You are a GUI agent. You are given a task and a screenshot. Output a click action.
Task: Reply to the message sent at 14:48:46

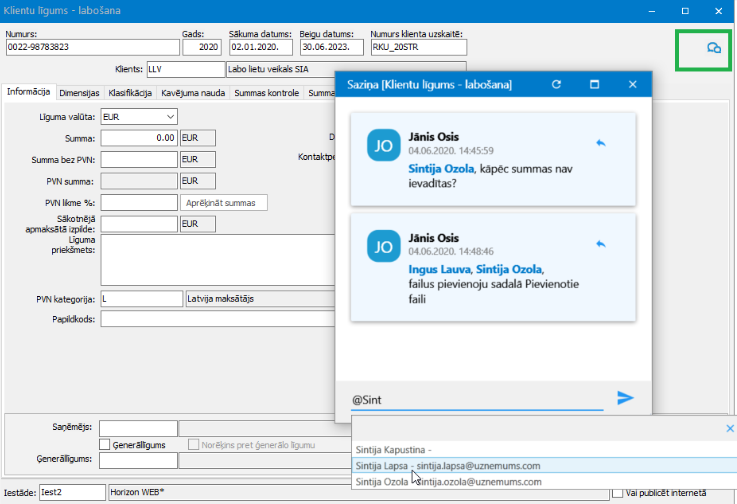(600, 243)
